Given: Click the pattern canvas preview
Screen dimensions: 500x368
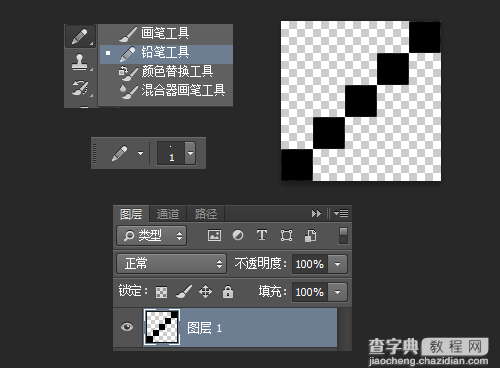Looking at the screenshot, I should click(361, 101).
